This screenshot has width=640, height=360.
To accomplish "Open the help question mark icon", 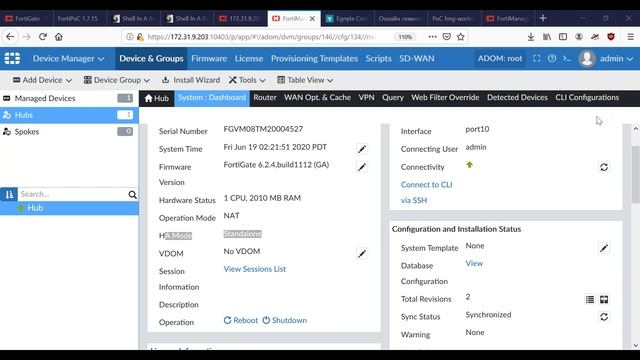I will coord(552,58).
